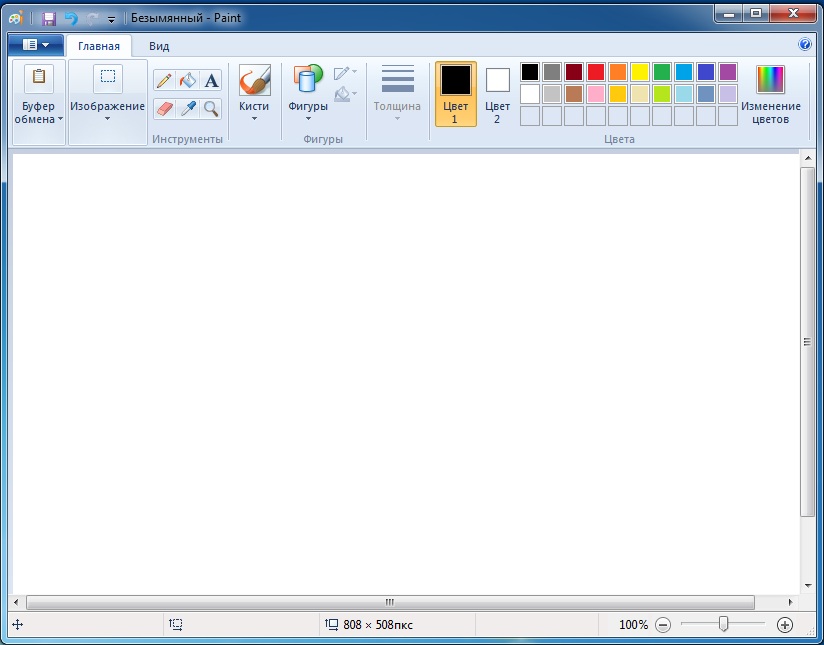Open the Customize Quick Access Toolbar dropdown

(111, 20)
